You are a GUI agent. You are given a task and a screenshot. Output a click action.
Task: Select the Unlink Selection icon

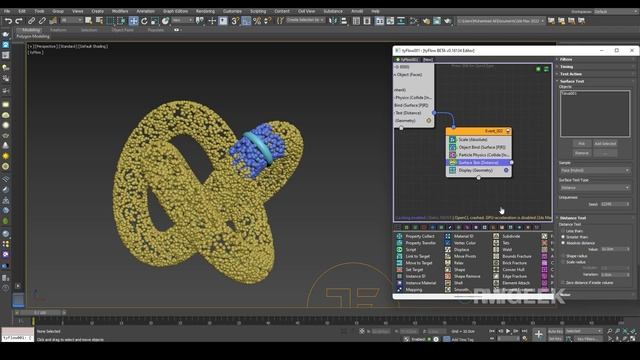(42, 21)
